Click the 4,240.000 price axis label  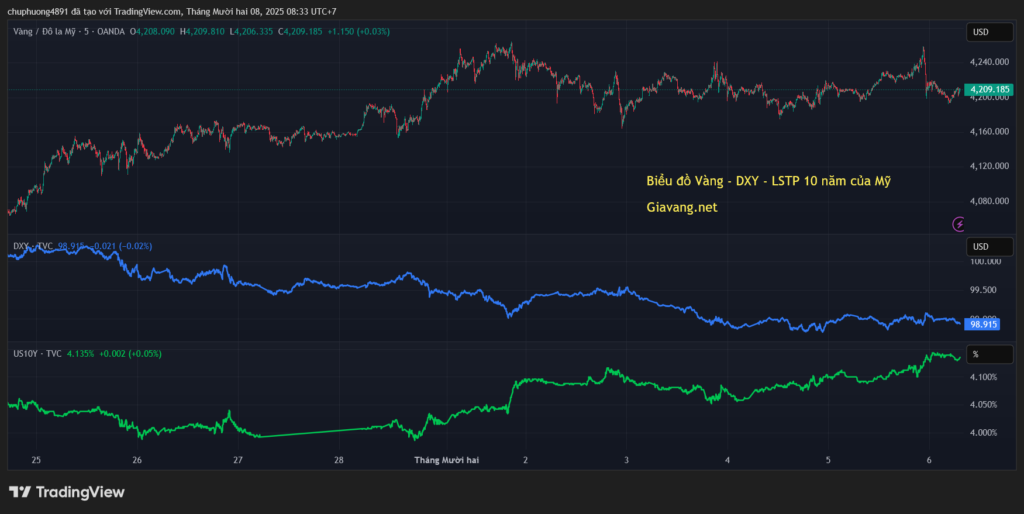click(989, 62)
